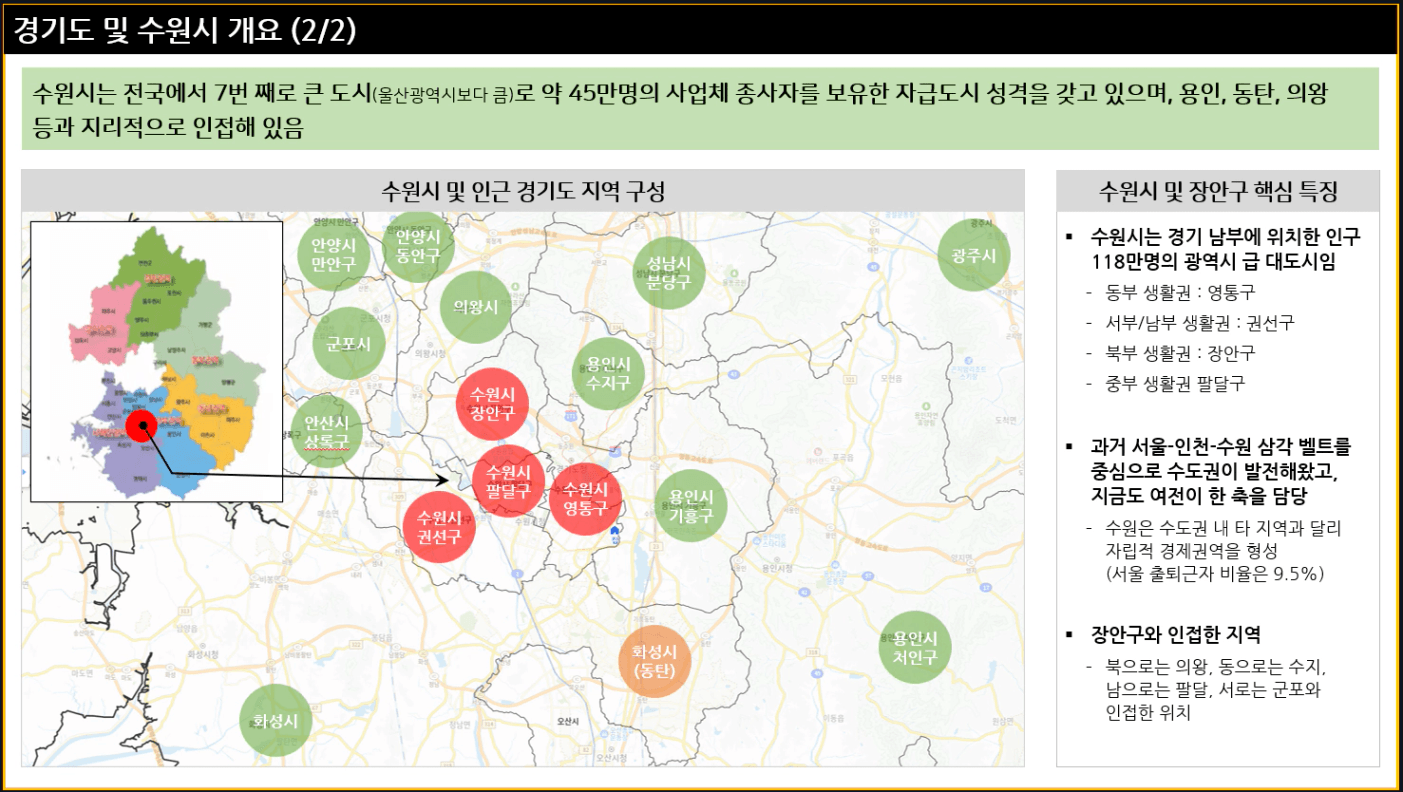This screenshot has width=1403, height=792.
Task: Click the 용인시 기흥구 green circle
Action: pyautogui.click(x=691, y=506)
